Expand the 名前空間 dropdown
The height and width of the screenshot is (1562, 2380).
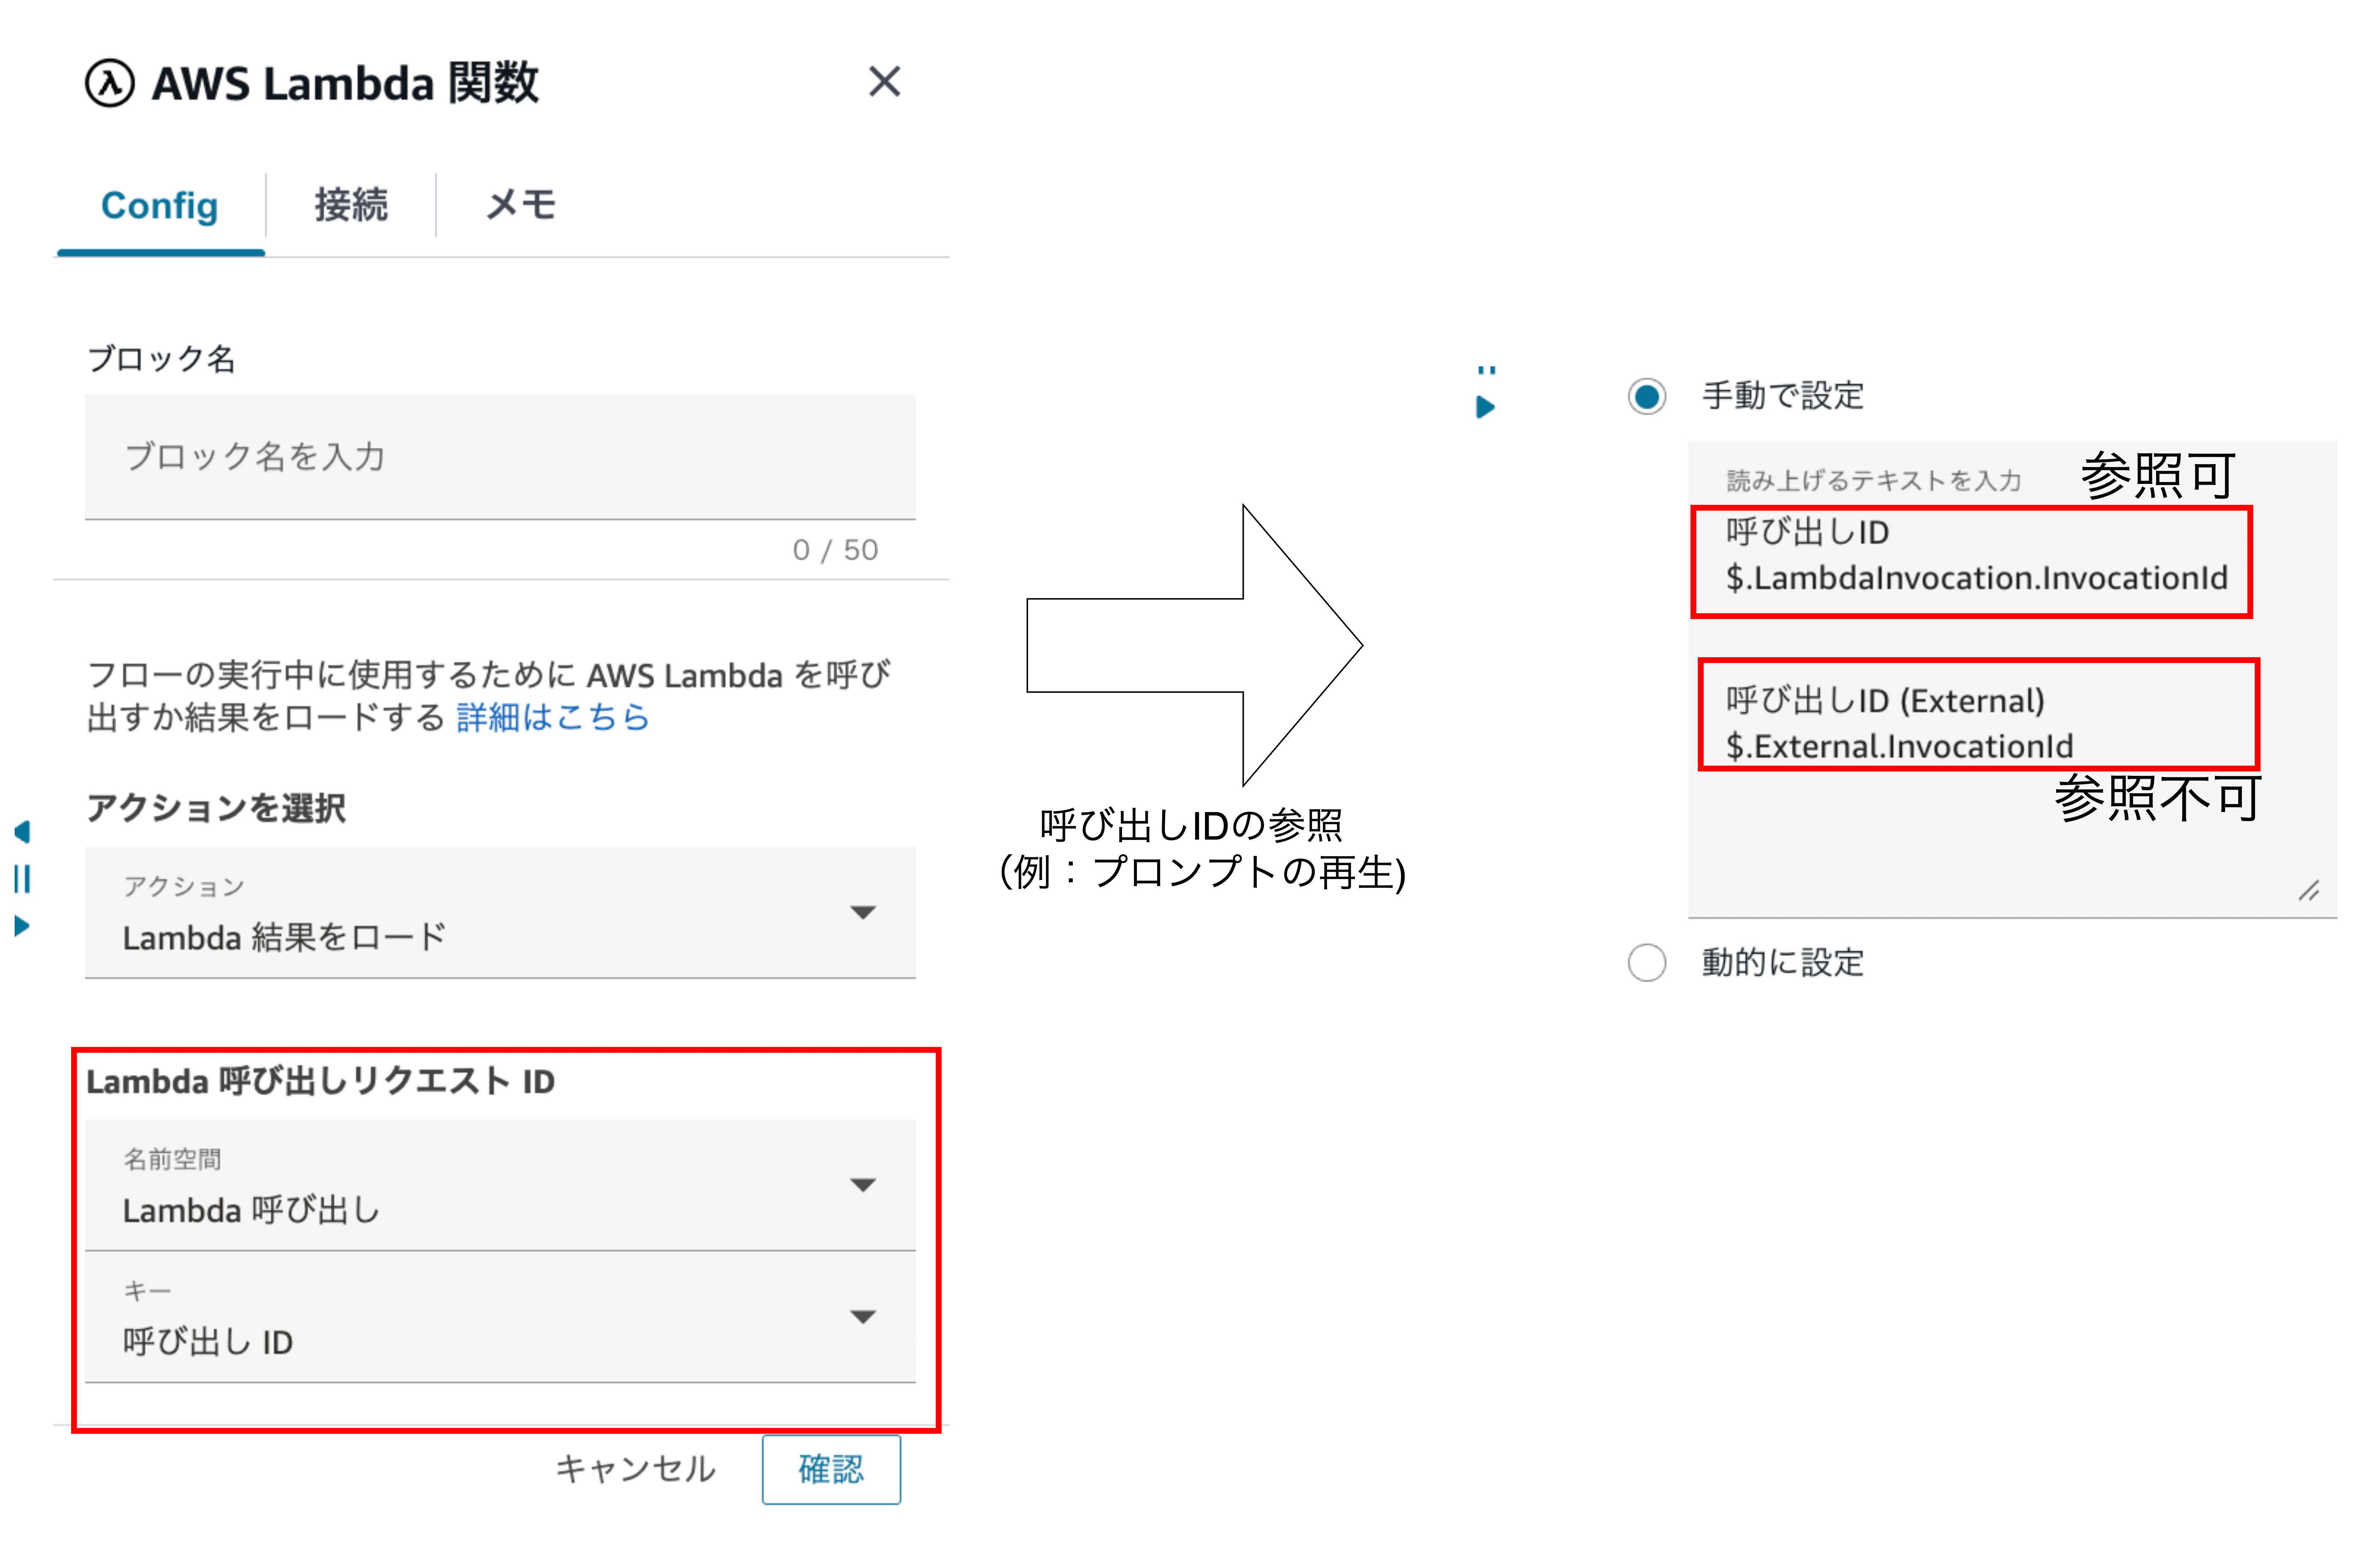500,1185
